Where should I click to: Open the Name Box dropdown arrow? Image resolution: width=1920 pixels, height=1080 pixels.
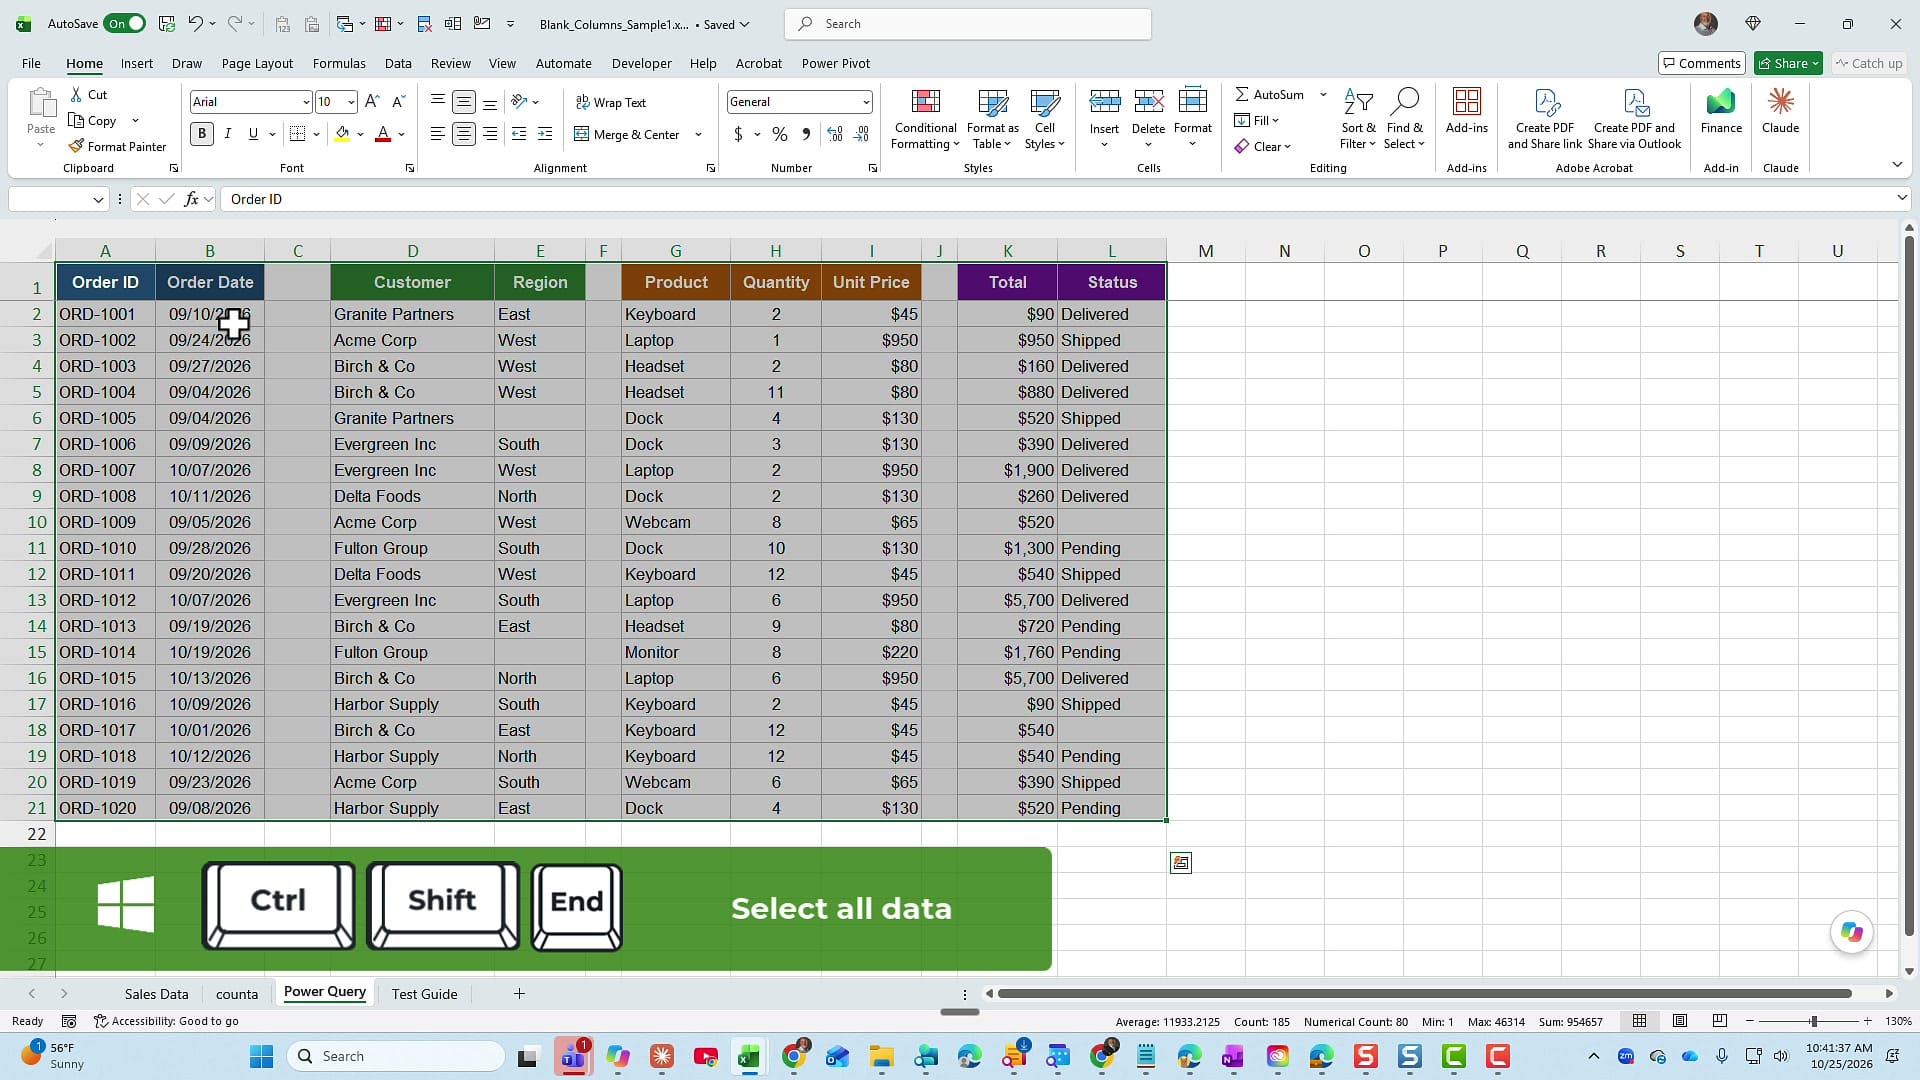98,199
